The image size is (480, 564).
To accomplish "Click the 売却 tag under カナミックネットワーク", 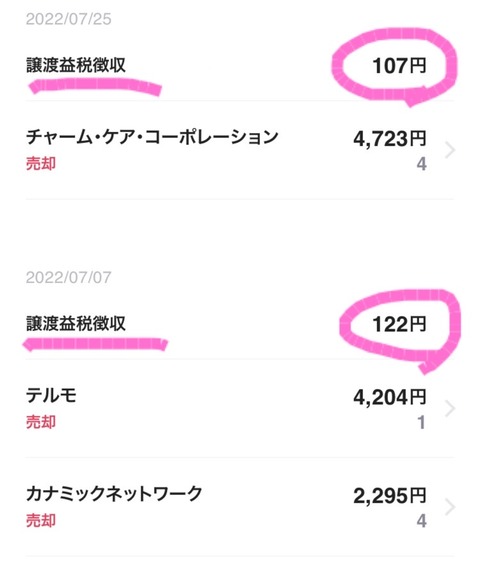I will point(41,520).
